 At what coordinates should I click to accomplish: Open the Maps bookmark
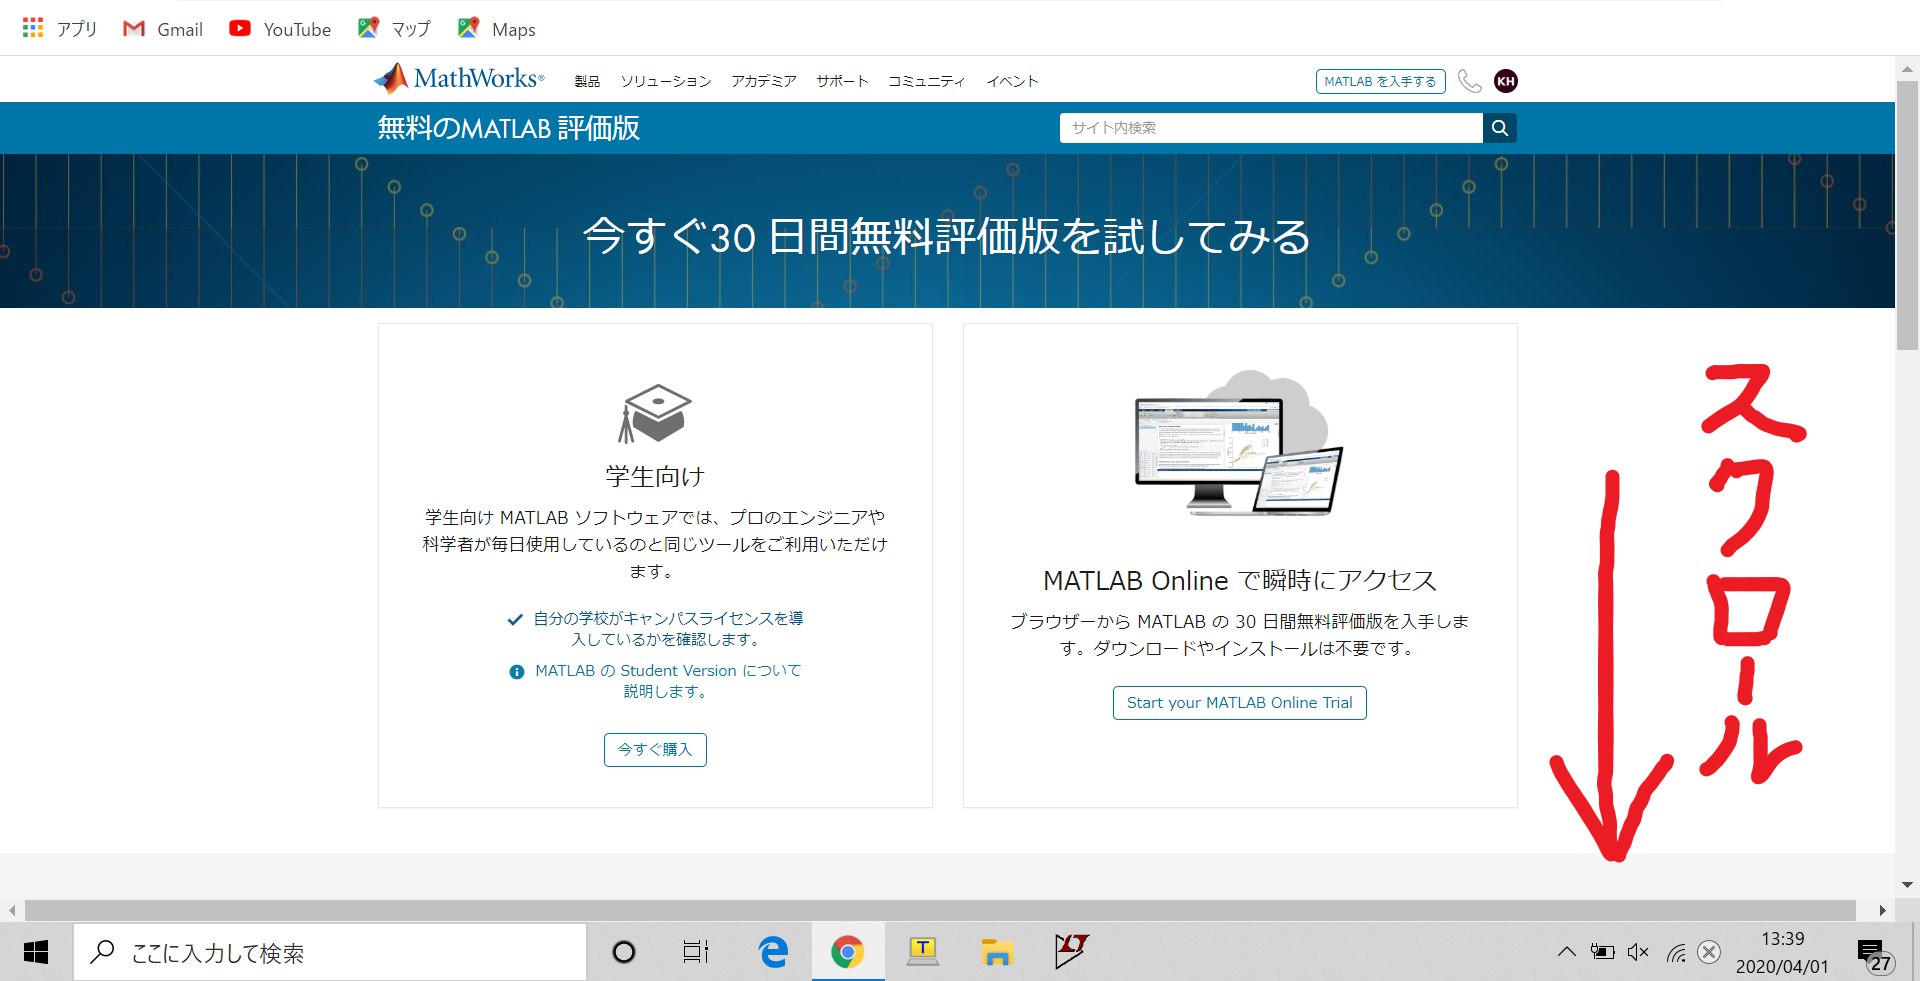coord(497,29)
